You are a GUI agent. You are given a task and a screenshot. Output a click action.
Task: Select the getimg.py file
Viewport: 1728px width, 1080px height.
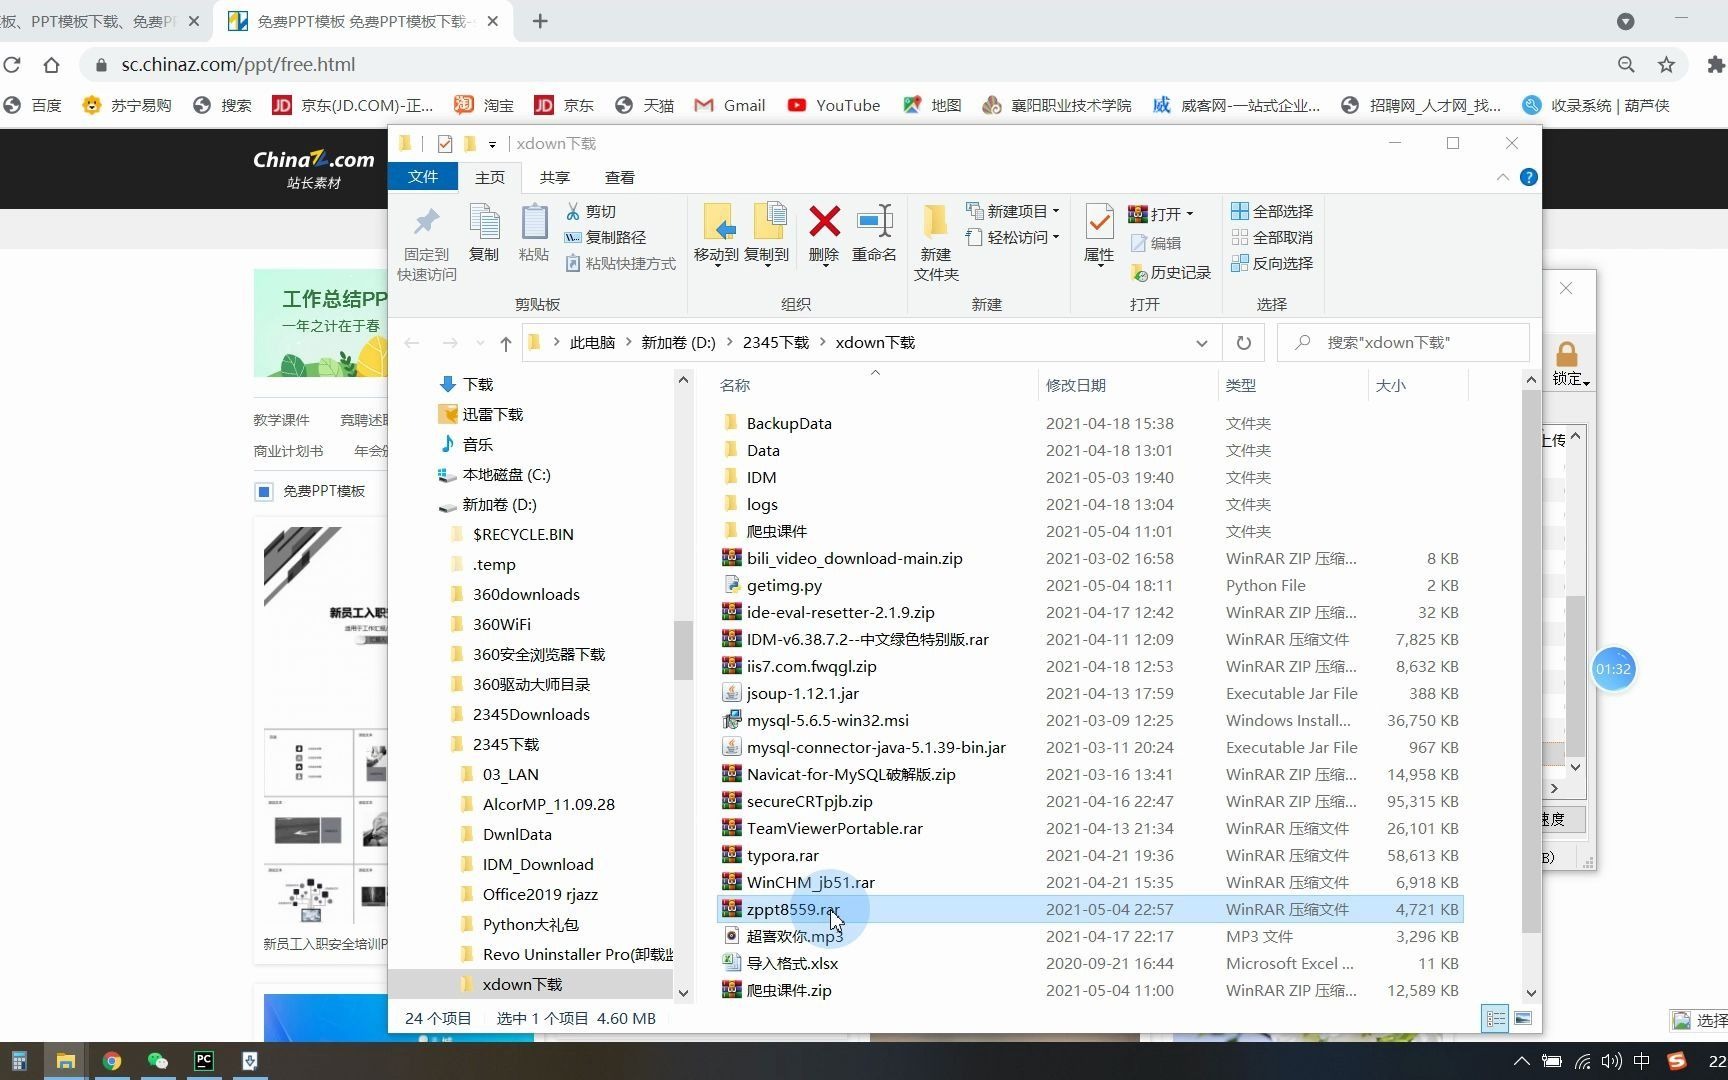tap(785, 586)
